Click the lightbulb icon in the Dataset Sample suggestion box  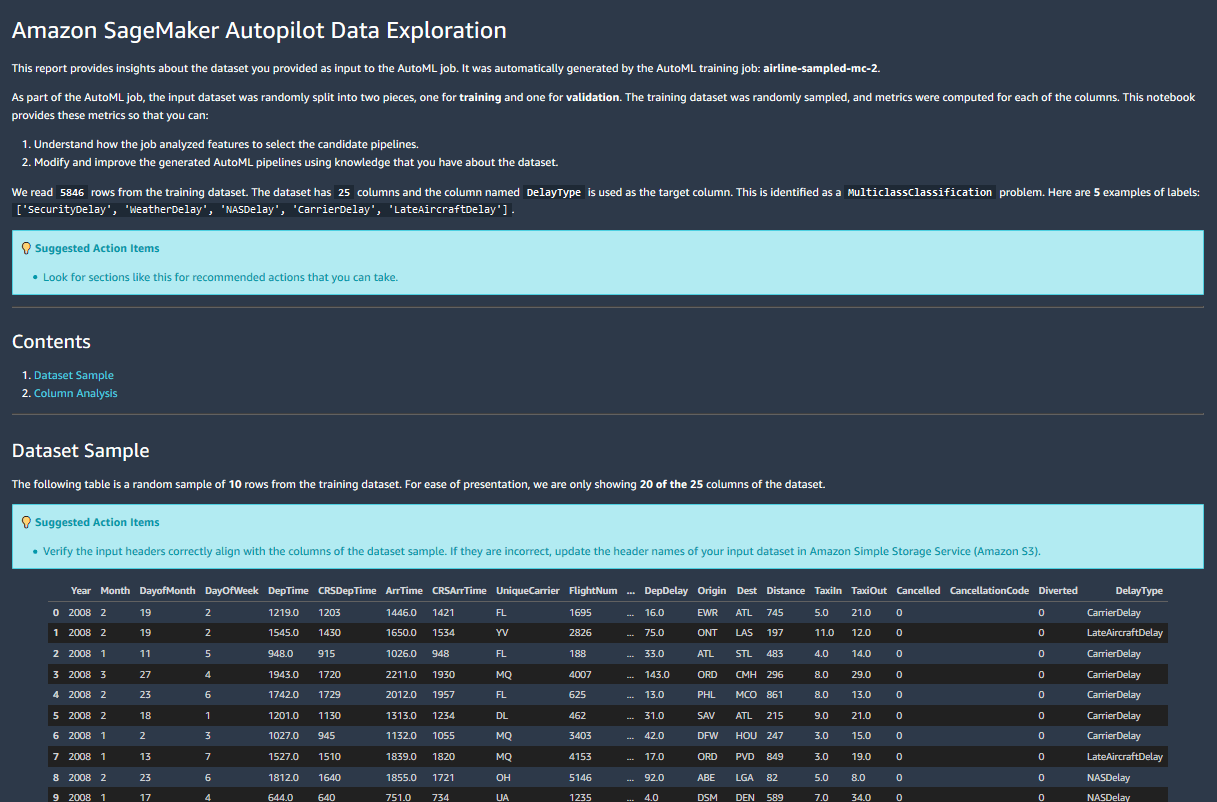(25, 521)
